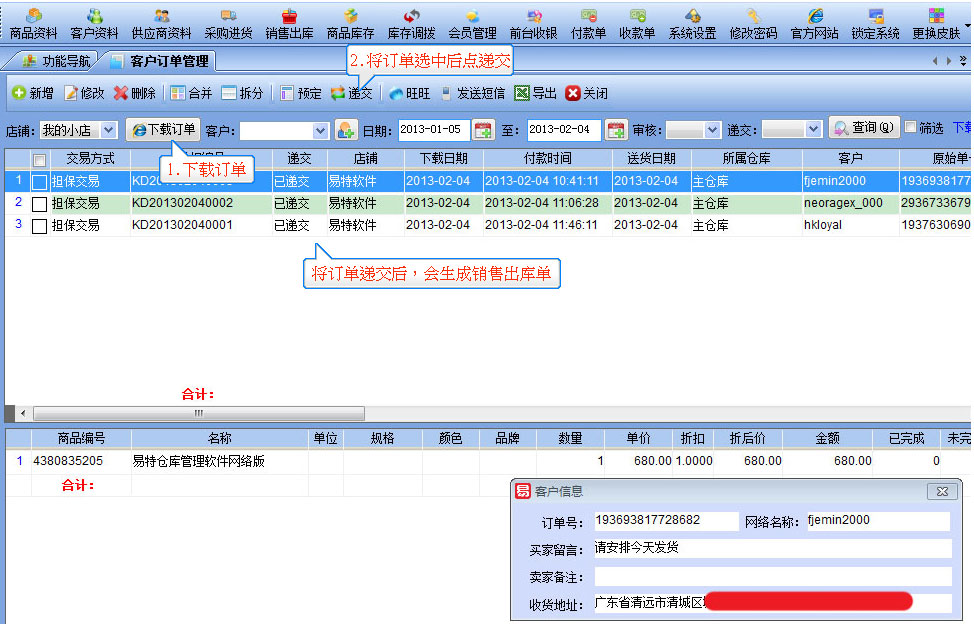Screen dimensions: 974x624
Task: Click the add customer icon beside 客户 field
Action: click(346, 130)
